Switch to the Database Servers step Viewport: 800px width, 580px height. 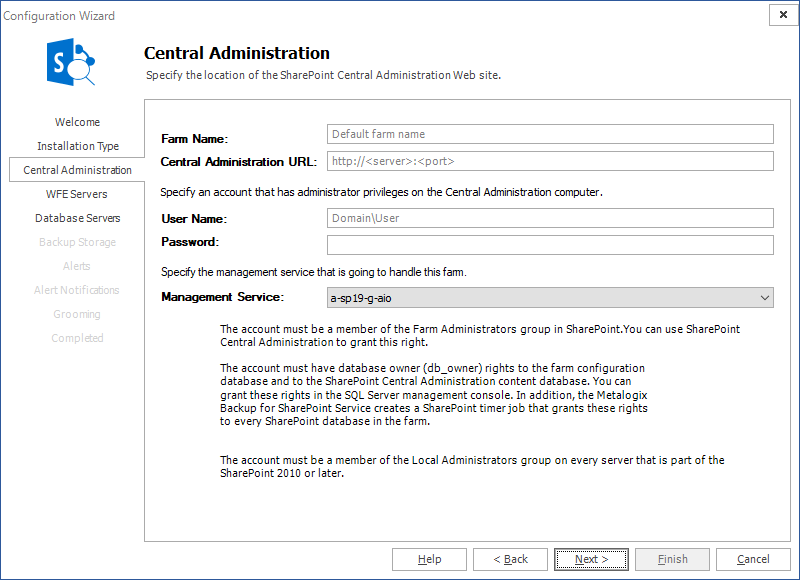pyautogui.click(x=77, y=218)
